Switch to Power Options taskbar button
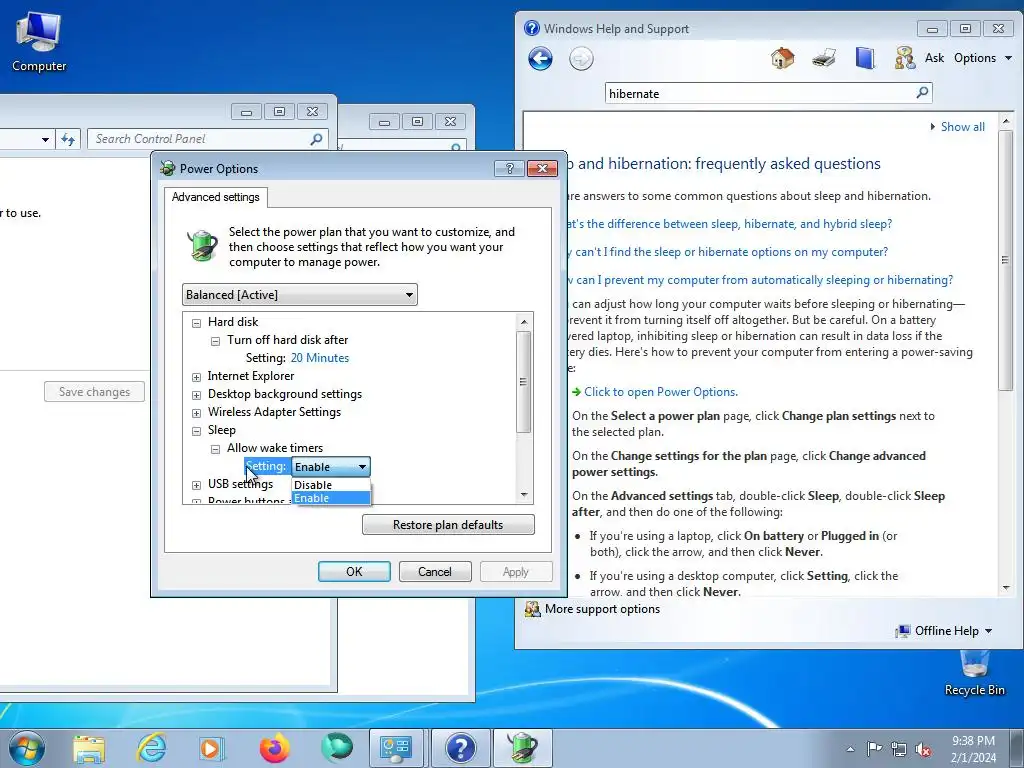1024x768 pixels. coord(522,748)
